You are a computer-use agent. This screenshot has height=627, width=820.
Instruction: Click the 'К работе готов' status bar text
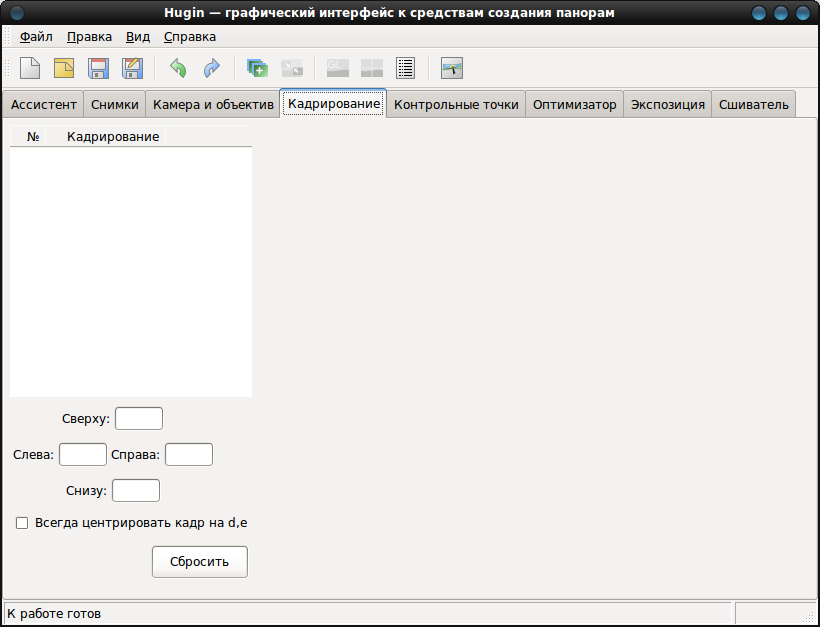[54, 613]
